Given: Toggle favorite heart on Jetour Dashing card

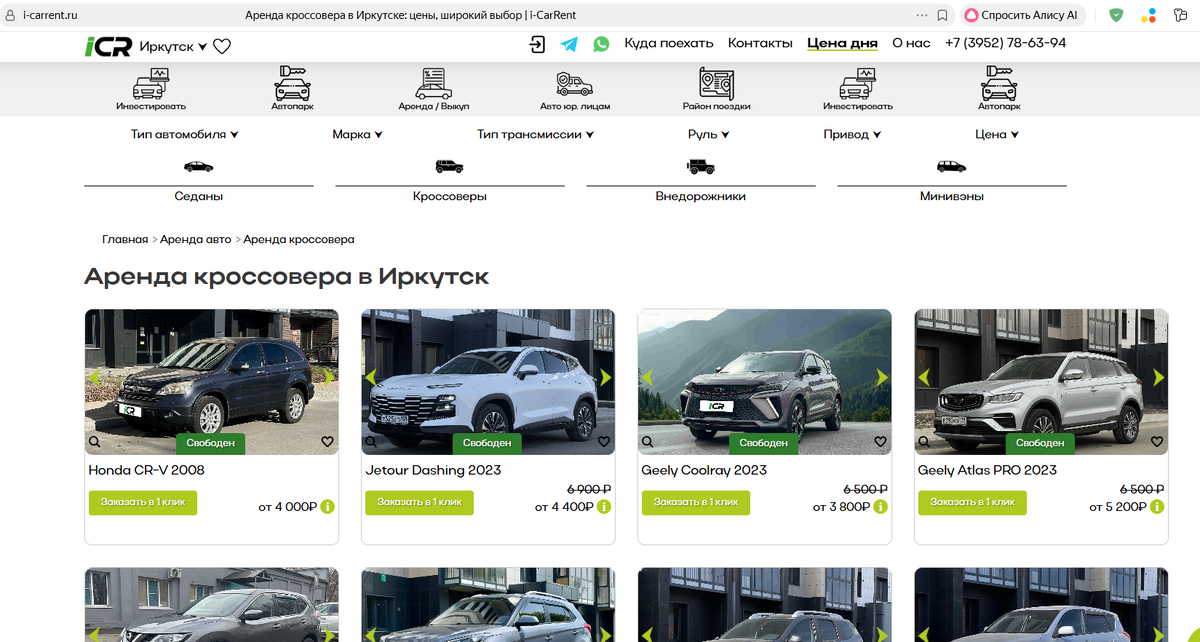Looking at the screenshot, I should [x=604, y=441].
